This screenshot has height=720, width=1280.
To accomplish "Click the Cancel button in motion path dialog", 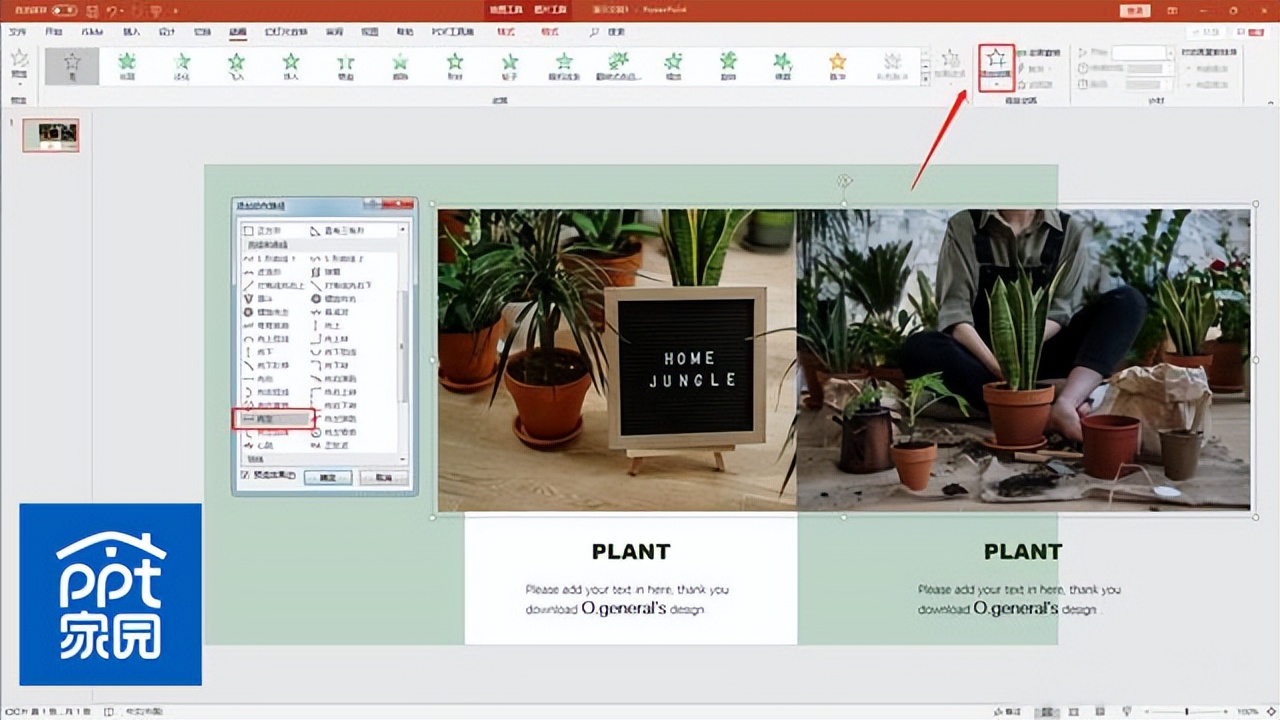I will (x=383, y=477).
